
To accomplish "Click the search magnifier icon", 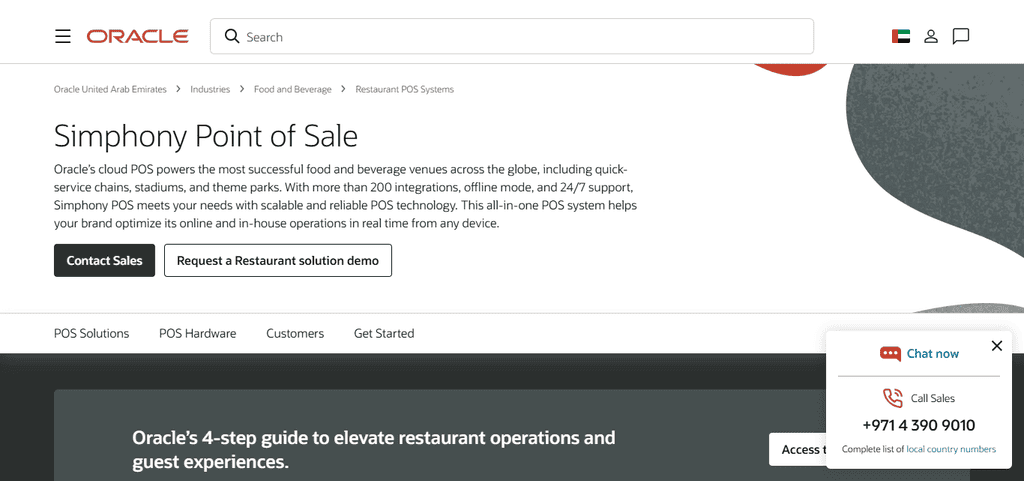I will [232, 36].
